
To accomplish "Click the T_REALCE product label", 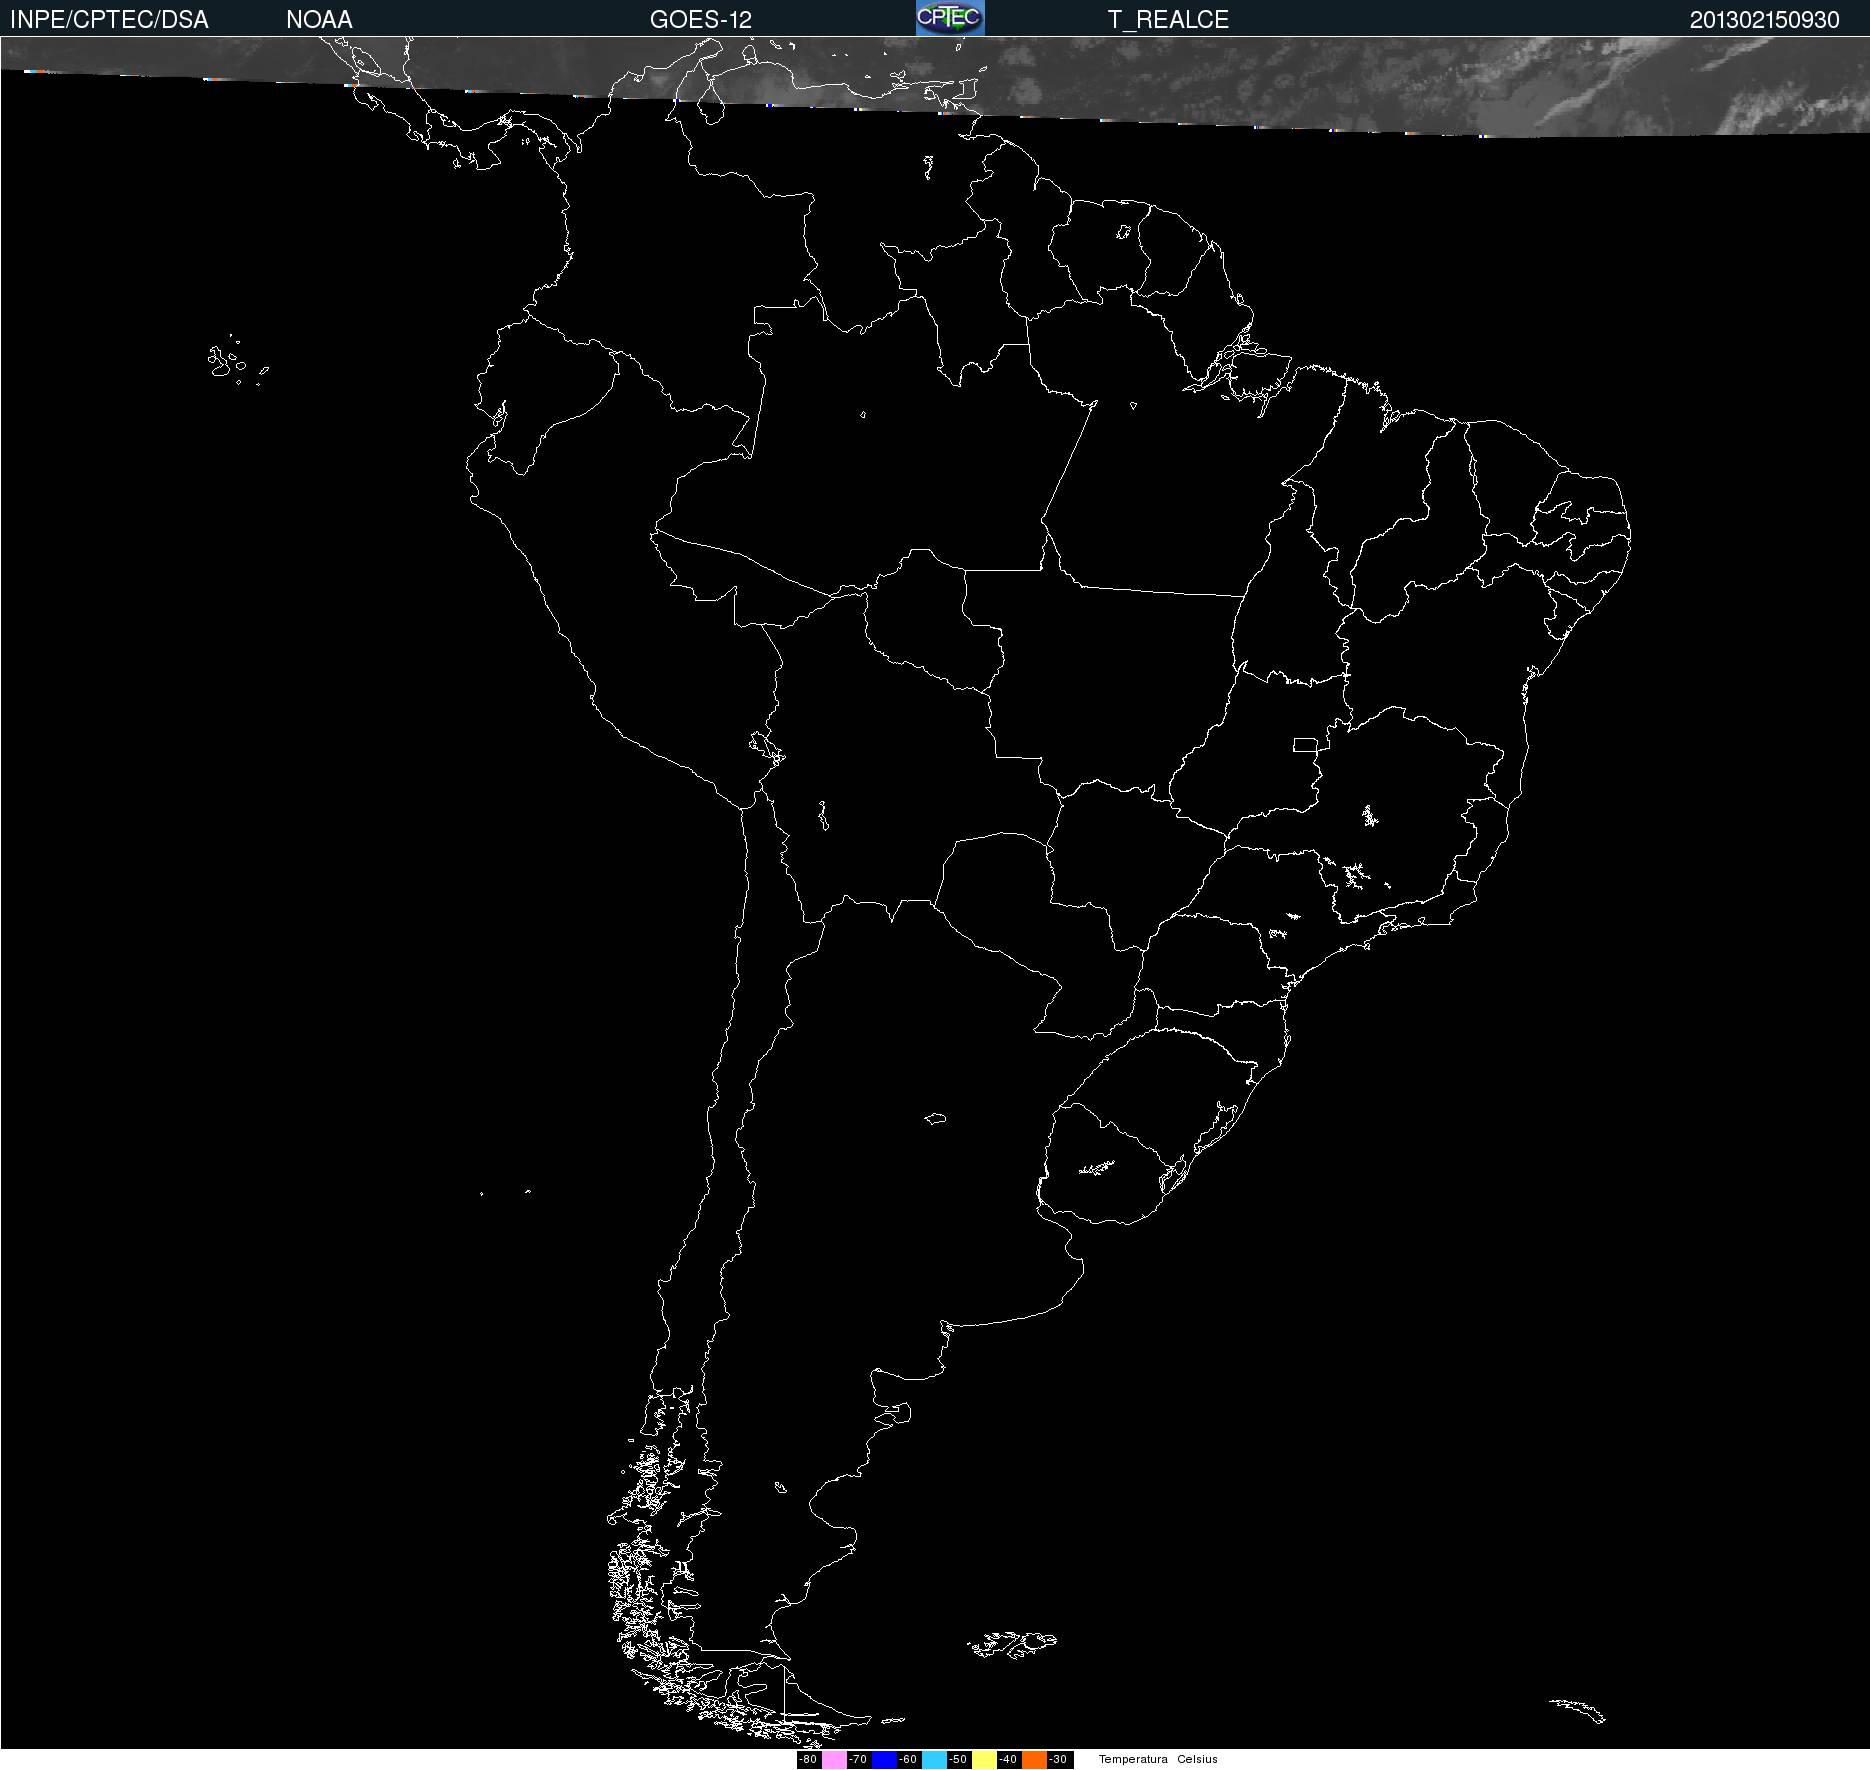I will click(1168, 19).
